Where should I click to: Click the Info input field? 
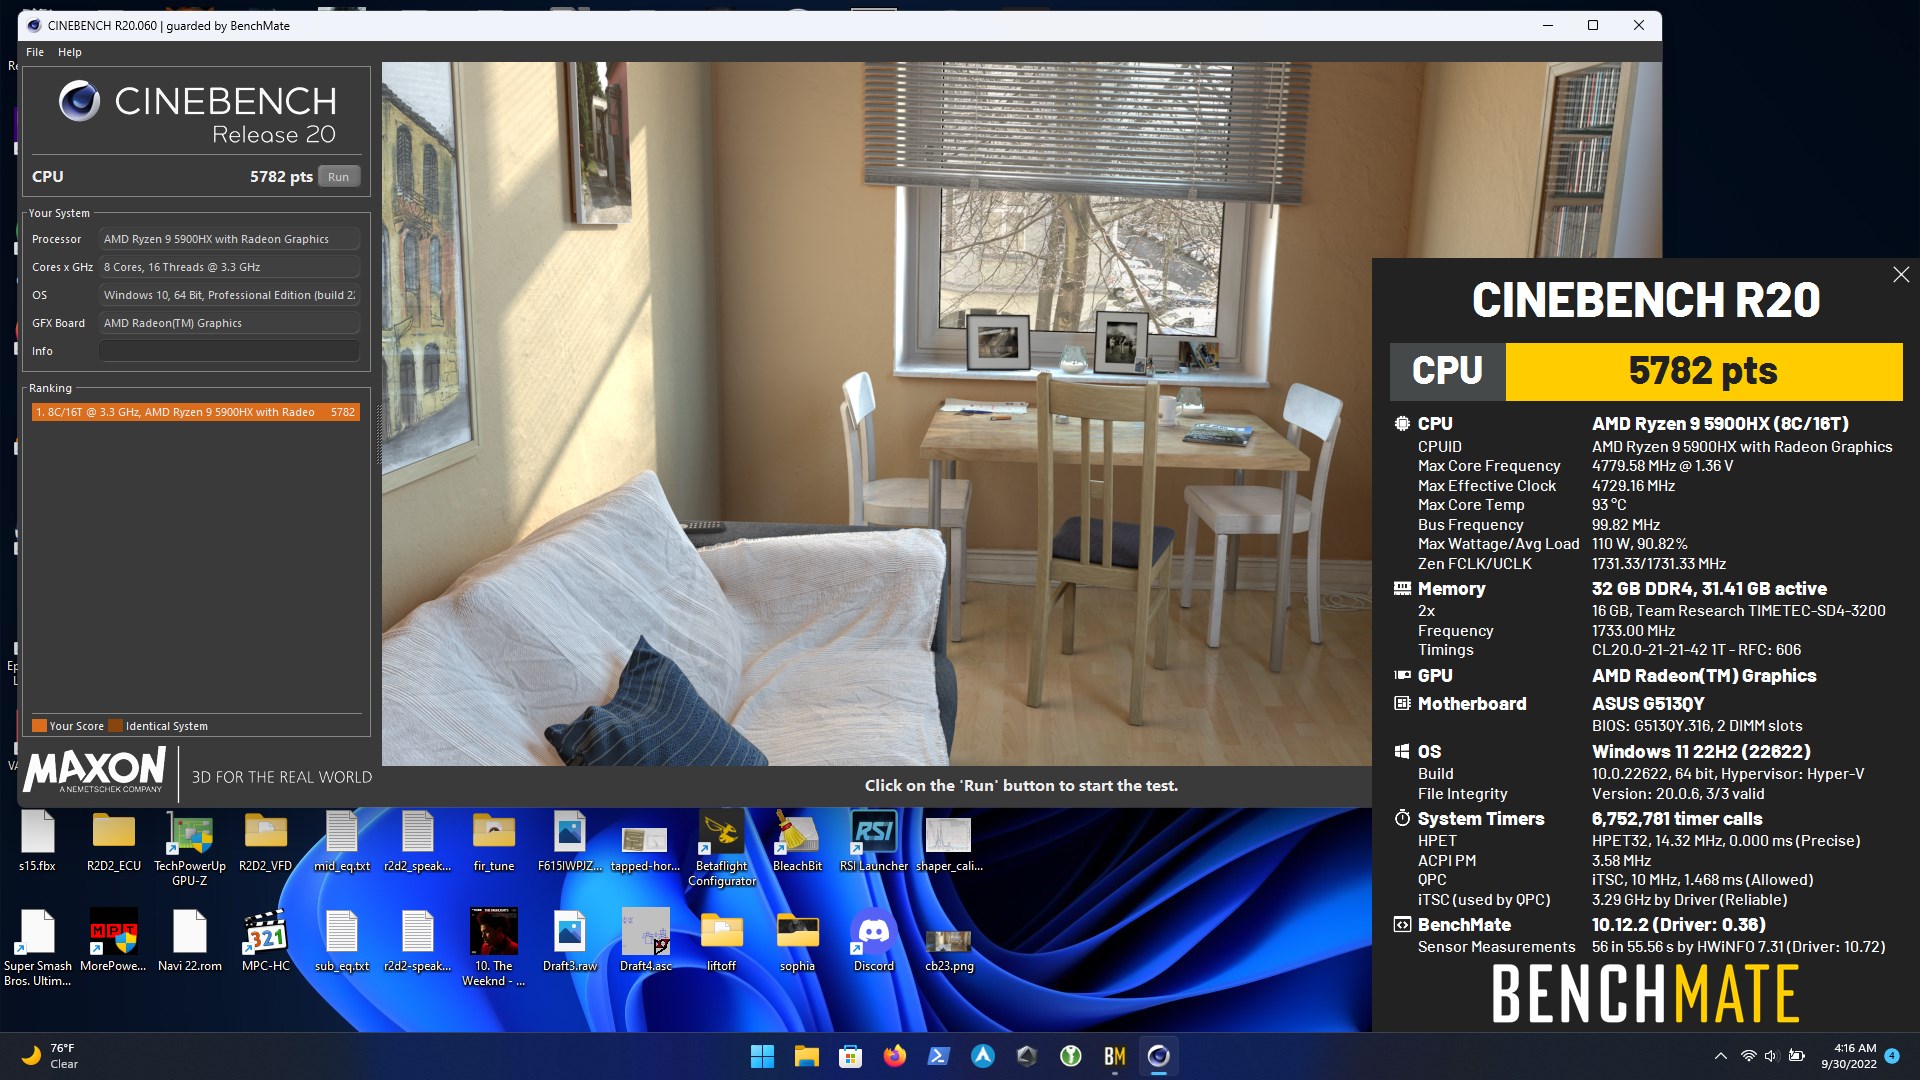[229, 351]
